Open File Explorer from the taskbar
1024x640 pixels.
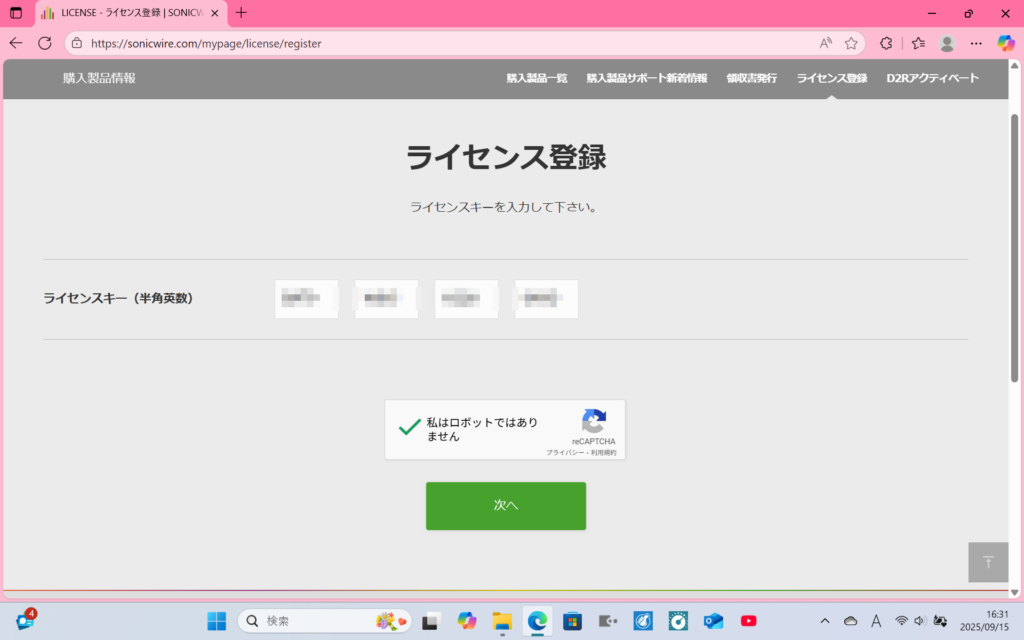tap(502, 621)
